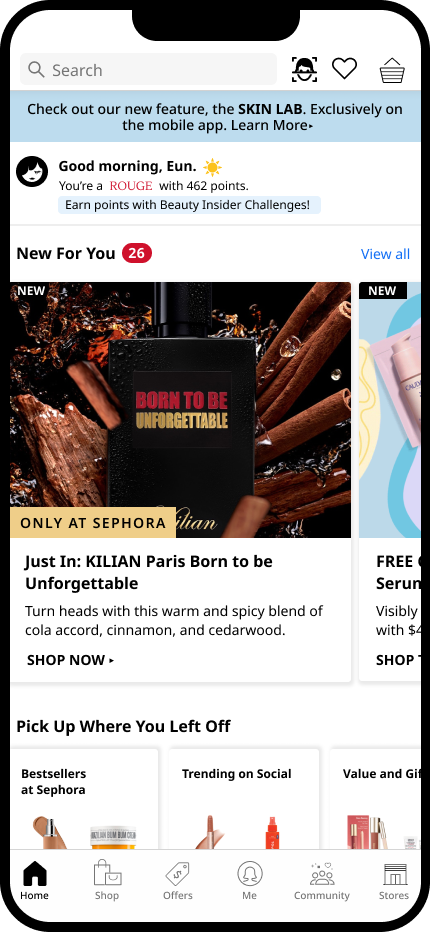
Task: Tap SHOP NOW on KILIAN card
Action: pyautogui.click(x=70, y=660)
